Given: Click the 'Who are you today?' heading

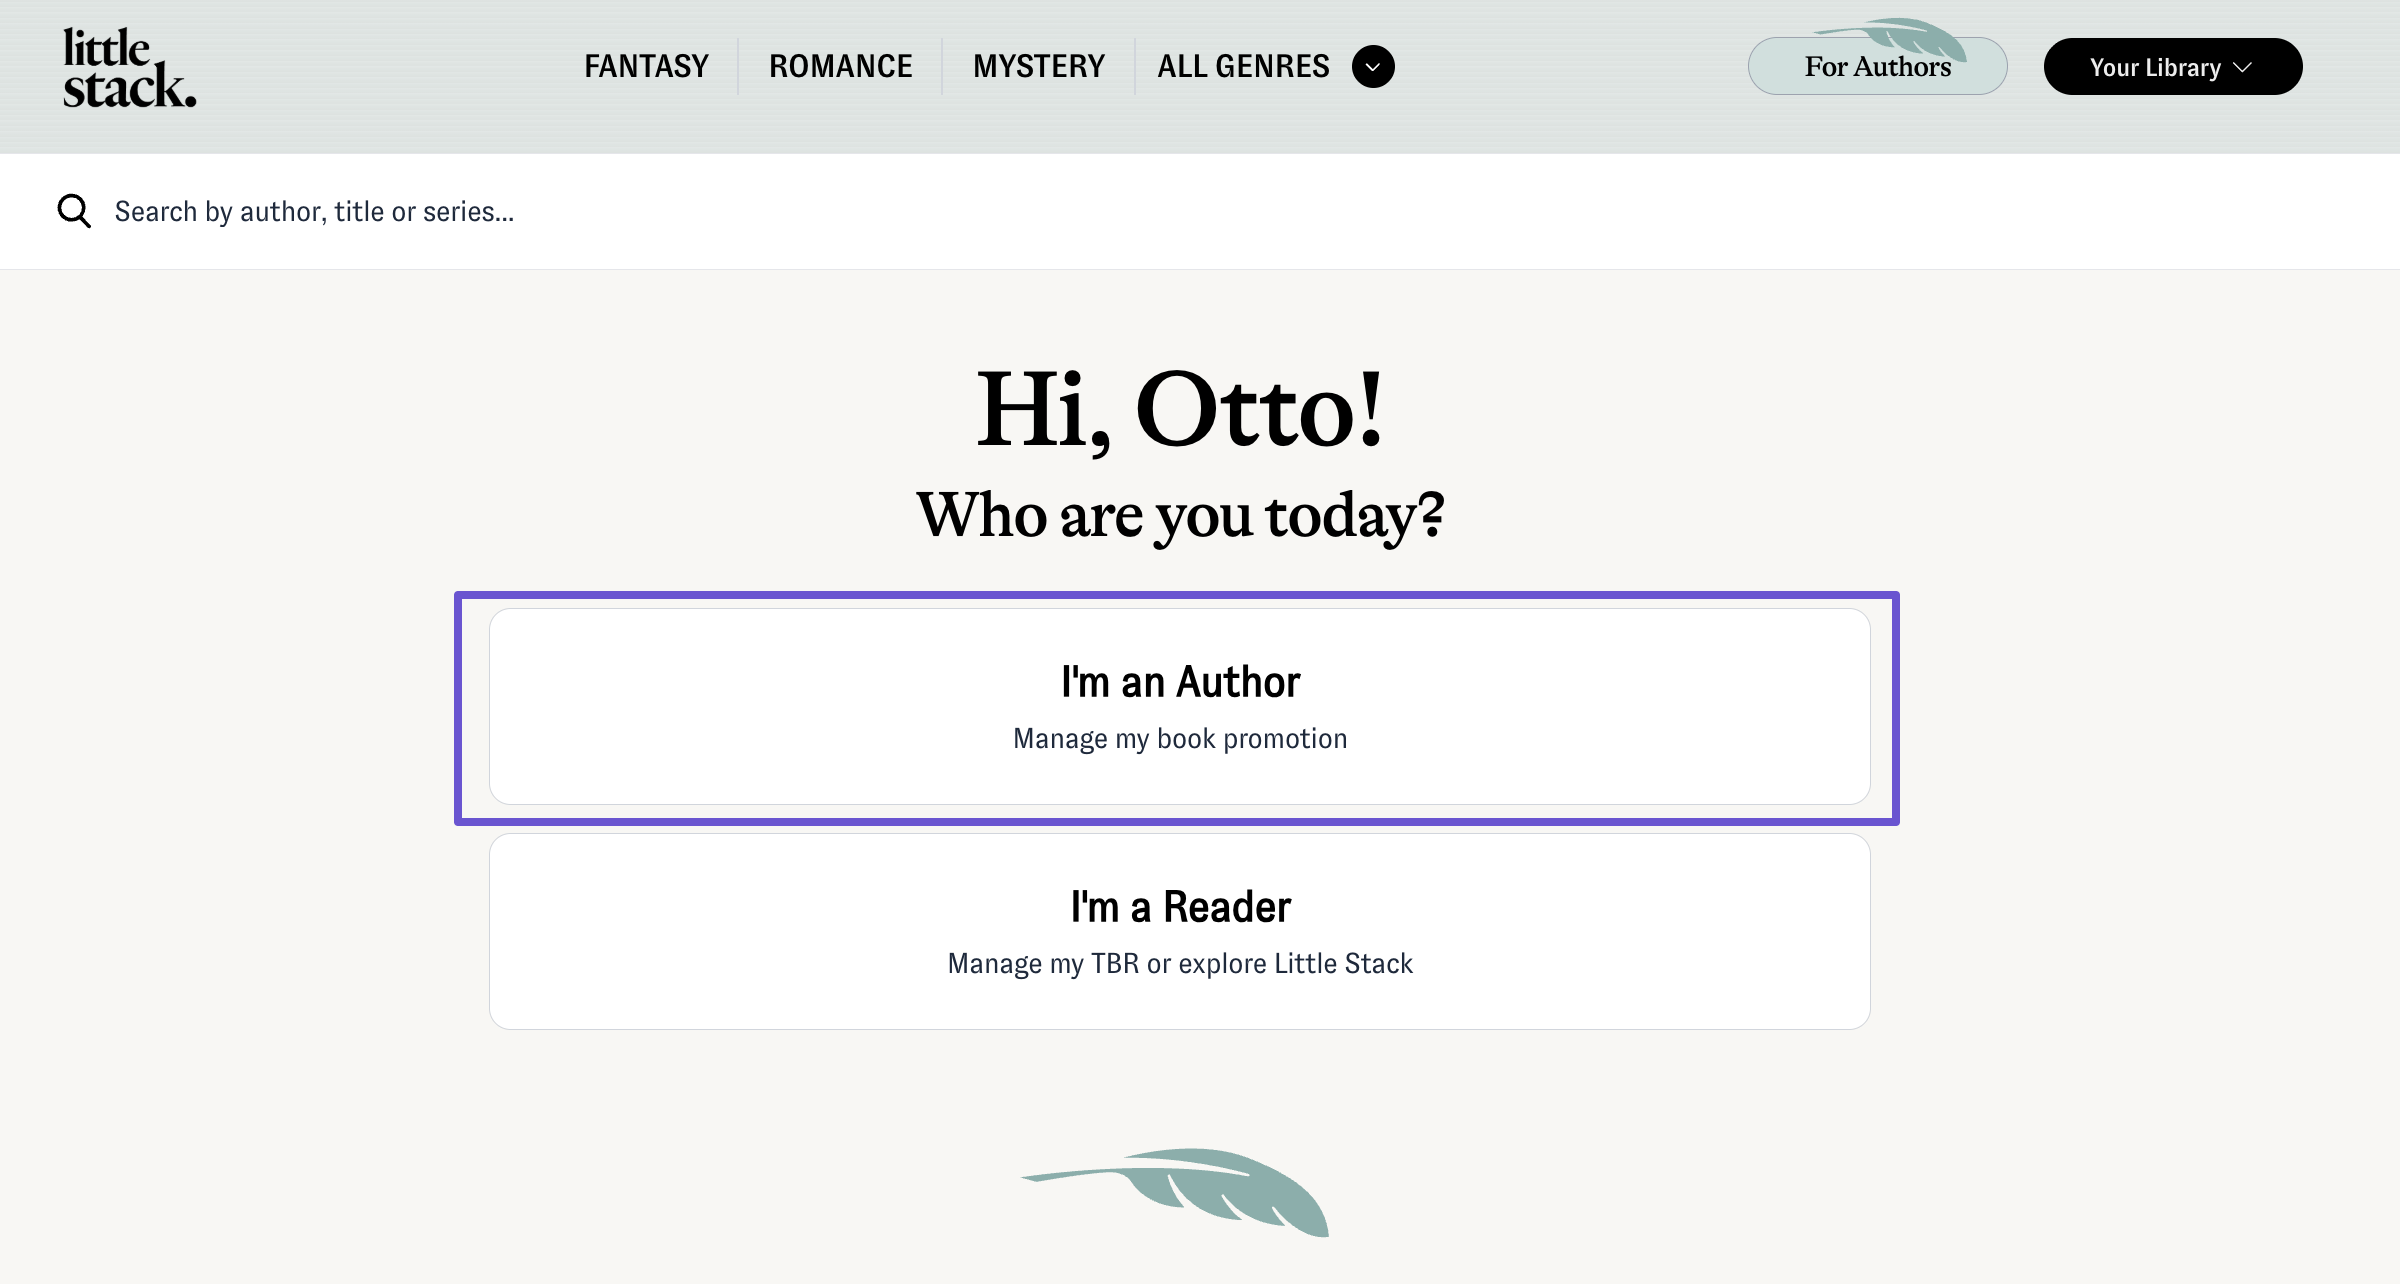Looking at the screenshot, I should coord(1180,516).
